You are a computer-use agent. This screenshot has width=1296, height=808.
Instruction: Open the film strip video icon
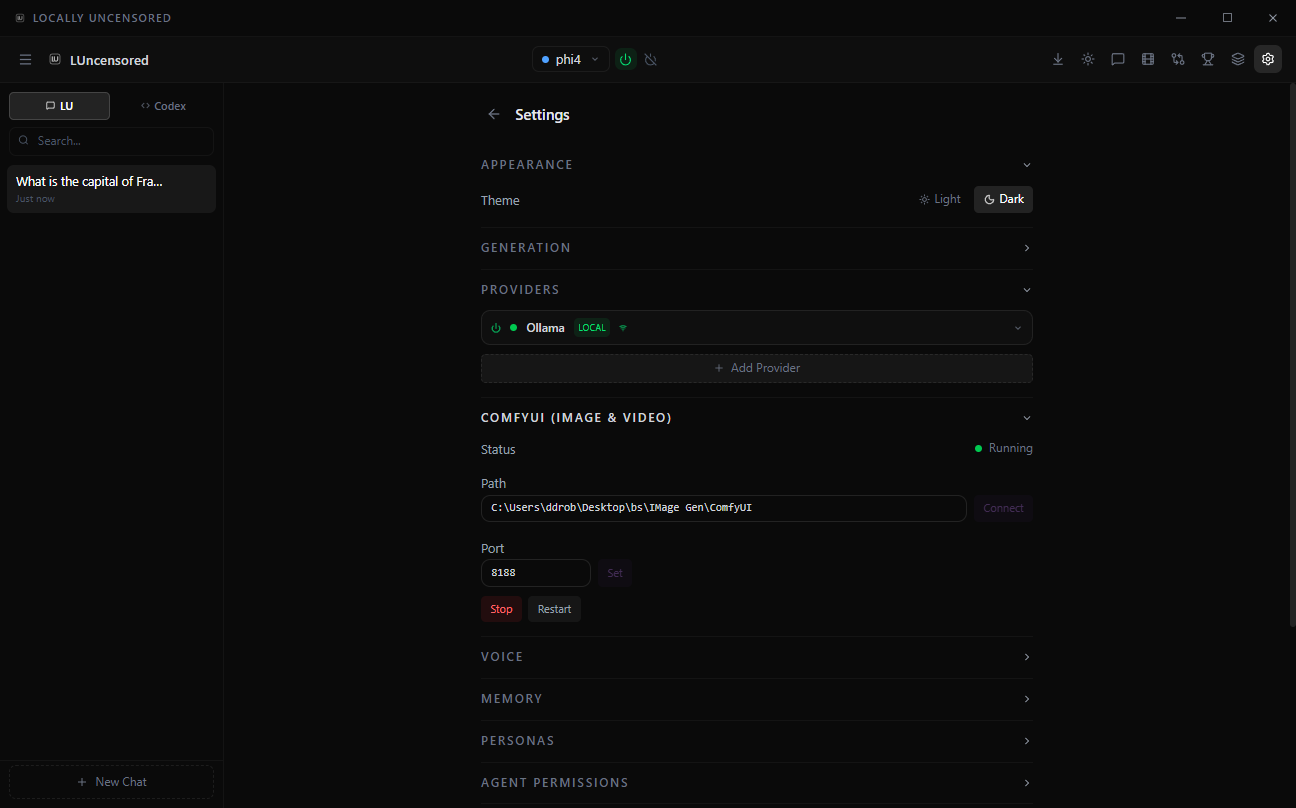click(1148, 59)
